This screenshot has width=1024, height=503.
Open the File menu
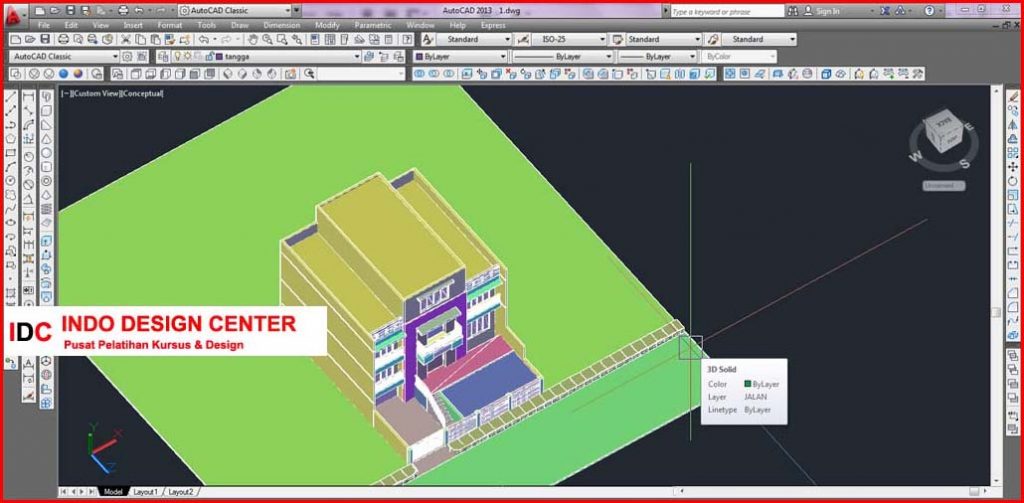44,25
